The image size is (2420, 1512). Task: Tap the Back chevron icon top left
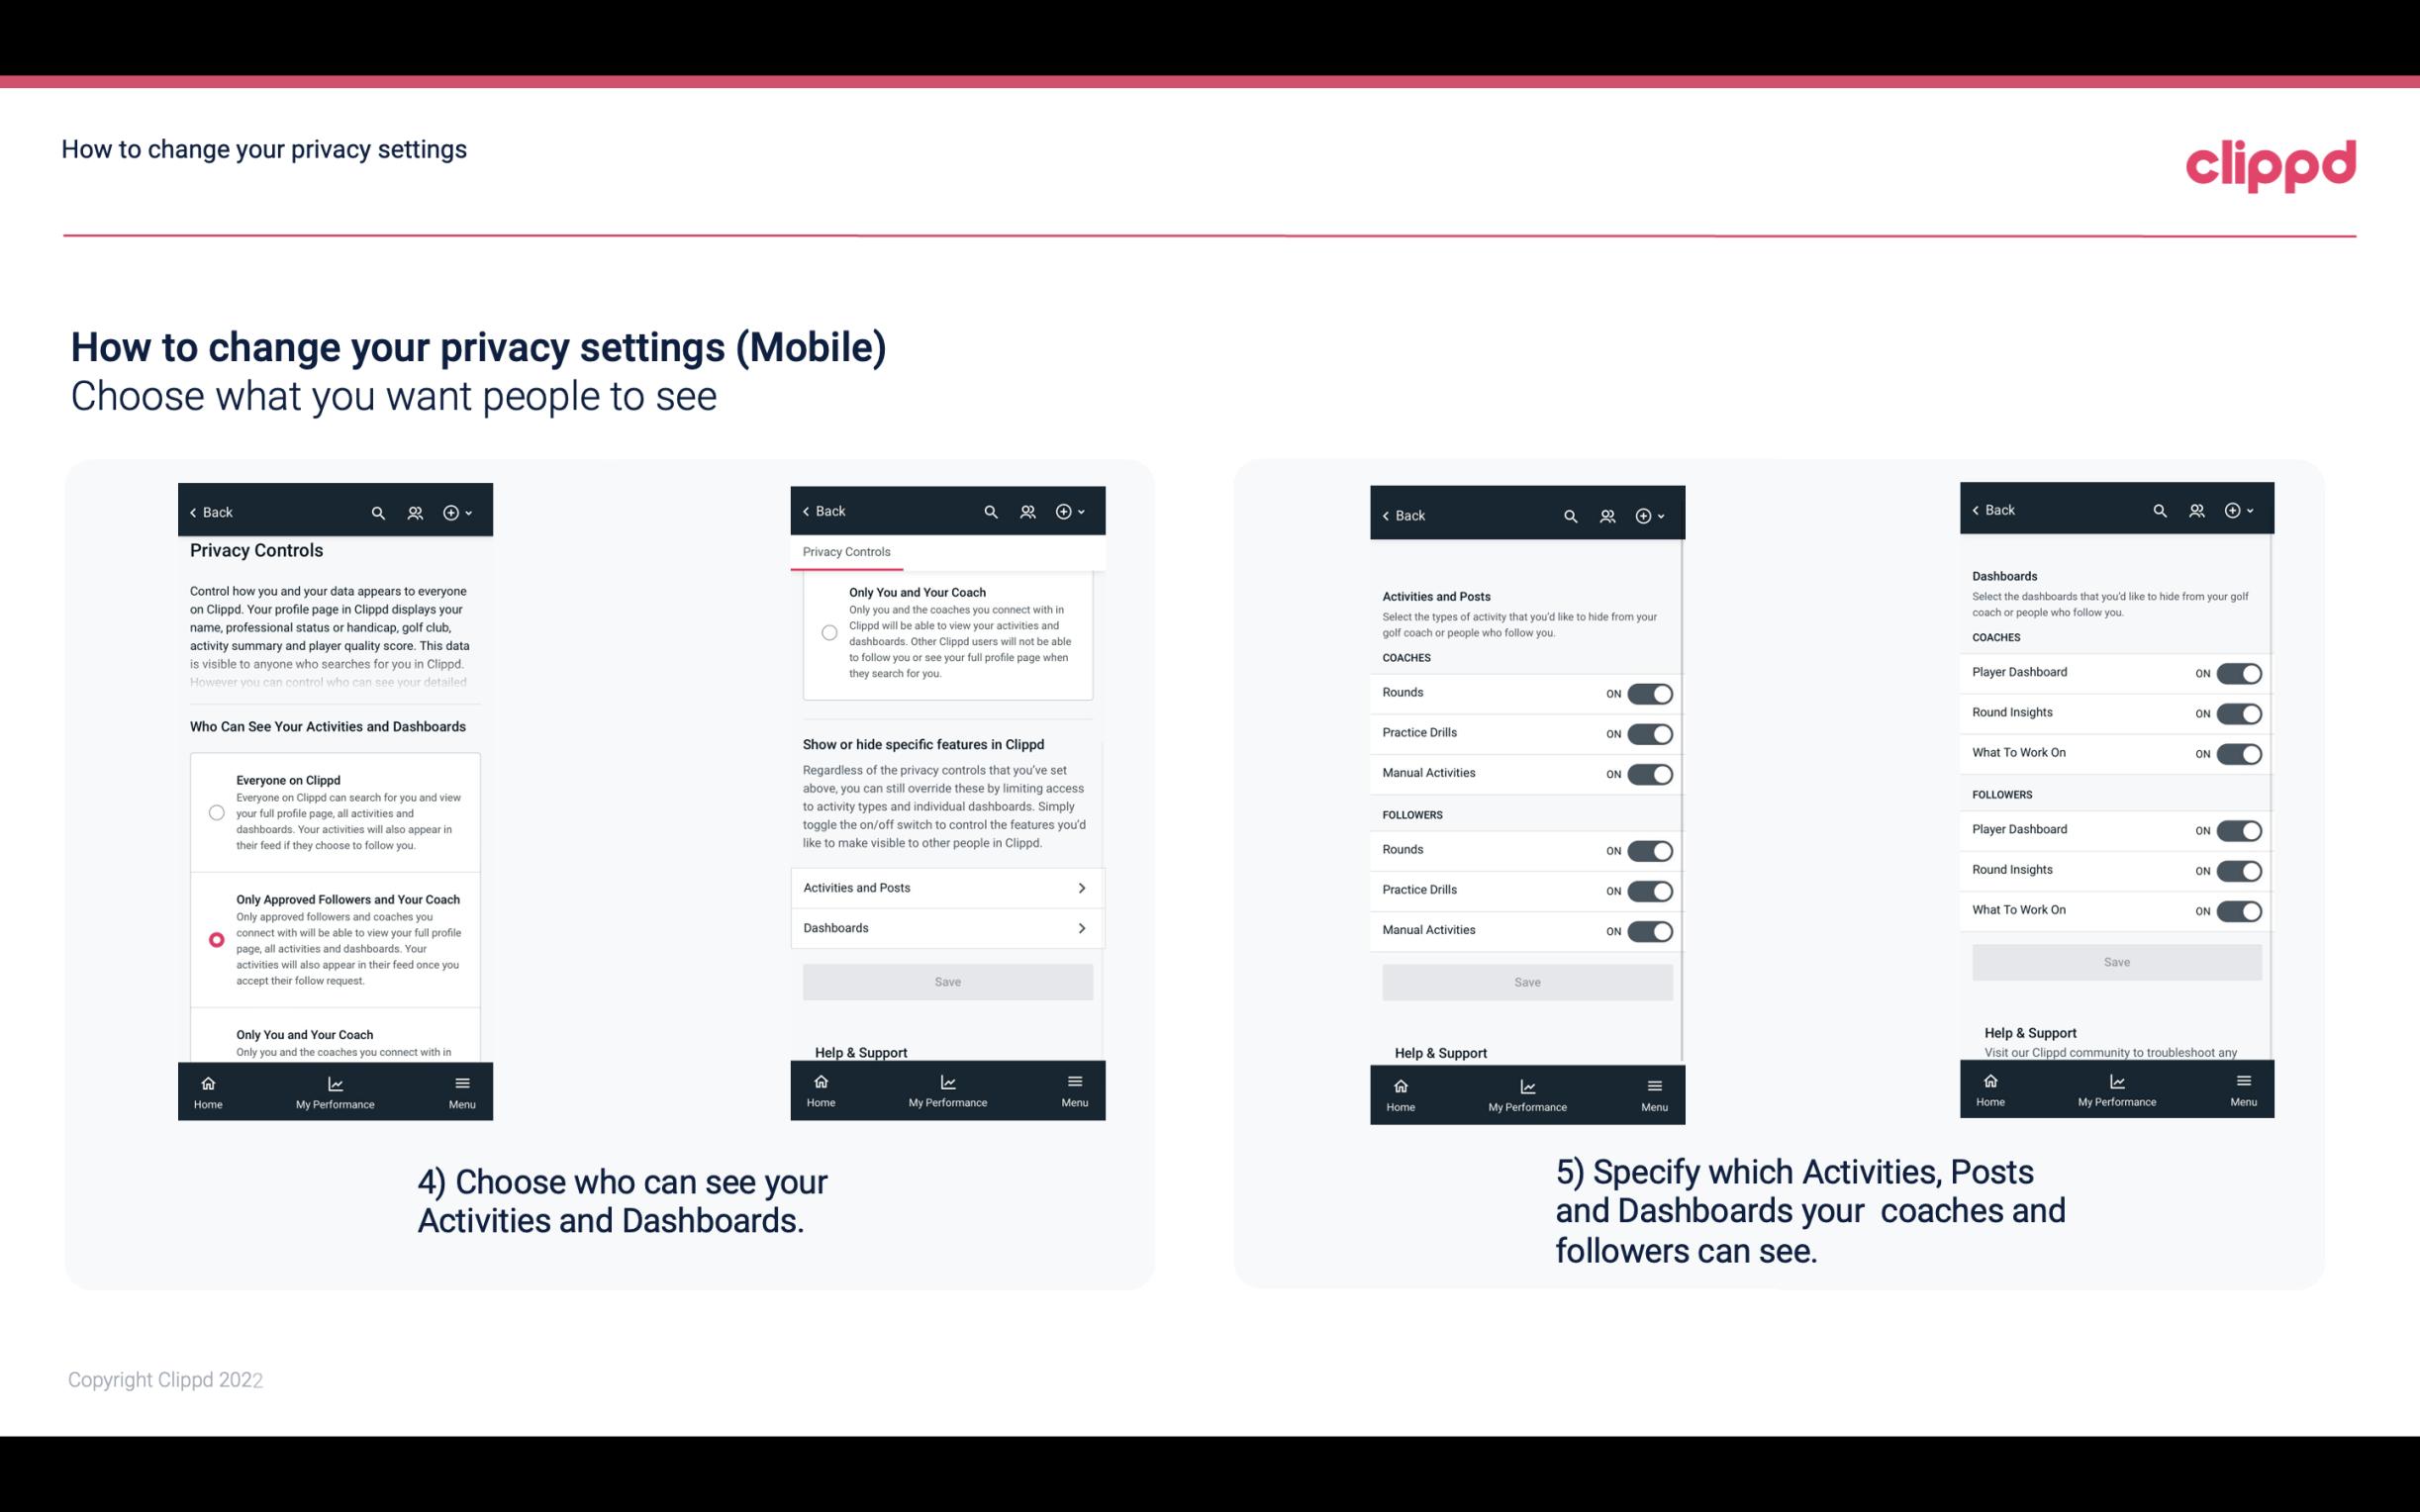click(193, 513)
